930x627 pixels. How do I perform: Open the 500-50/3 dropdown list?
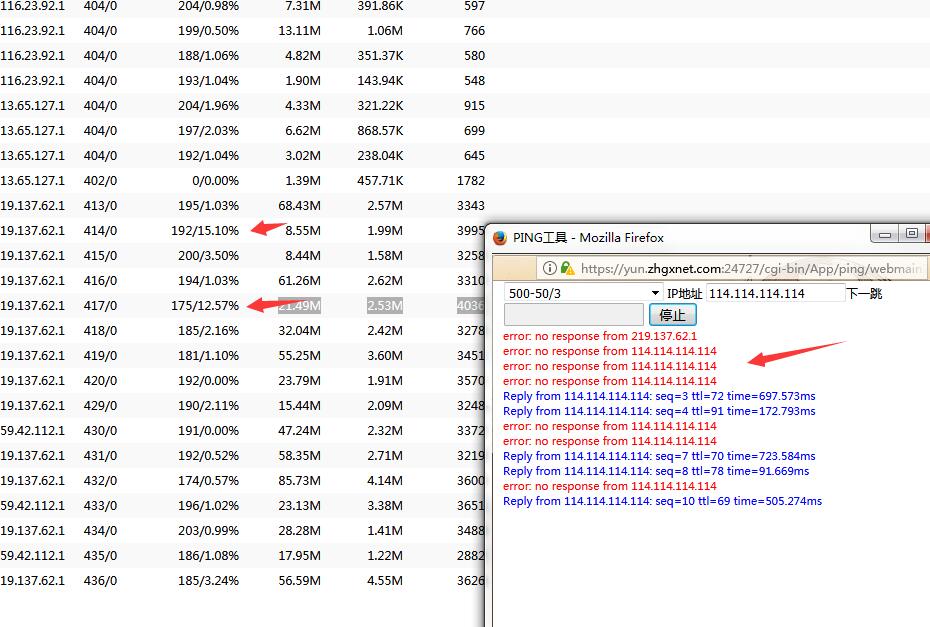[582, 293]
